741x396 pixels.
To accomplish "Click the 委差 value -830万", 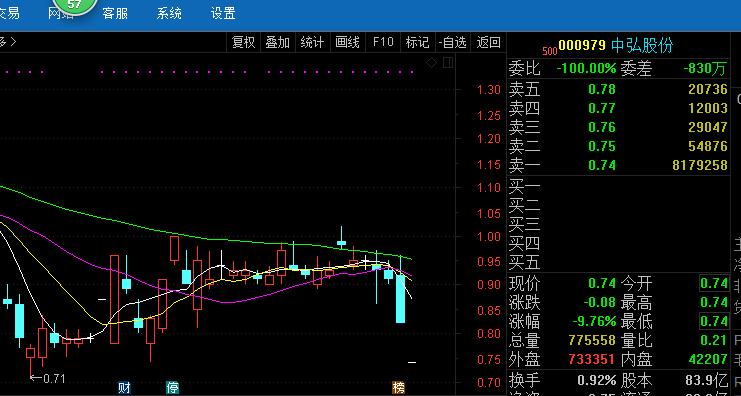I will (x=704, y=69).
